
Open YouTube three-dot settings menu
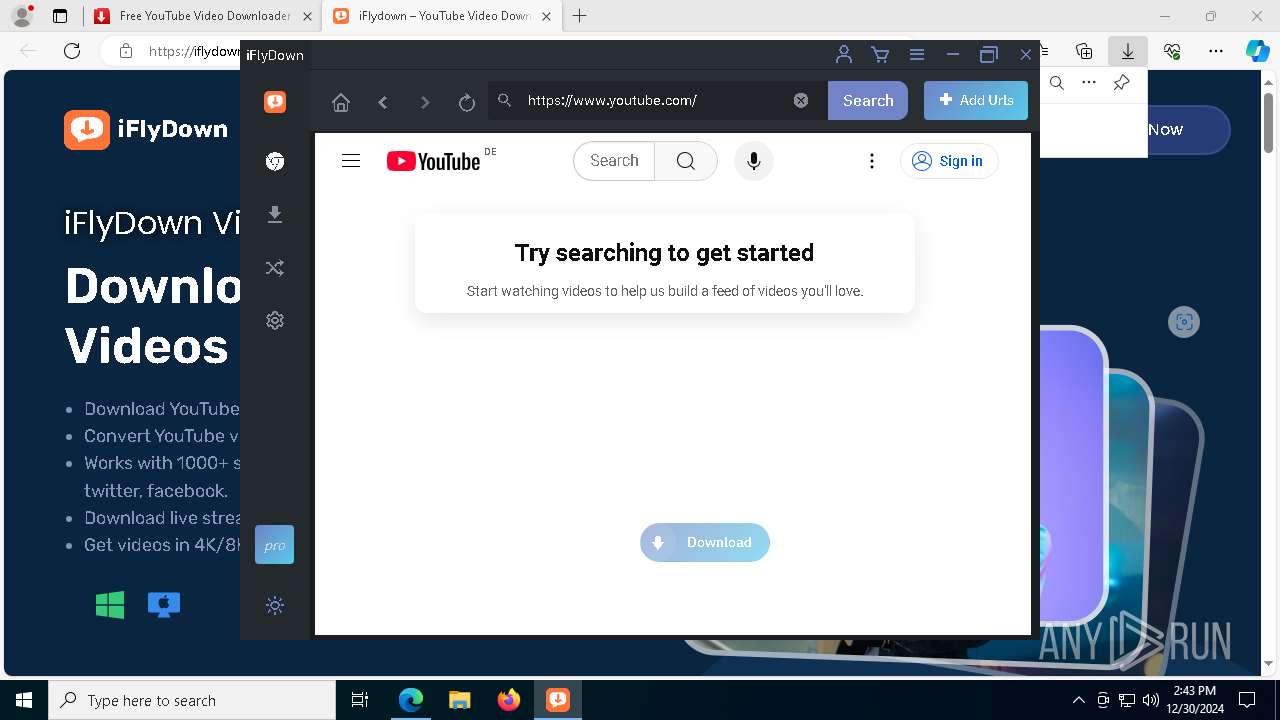tap(872, 161)
